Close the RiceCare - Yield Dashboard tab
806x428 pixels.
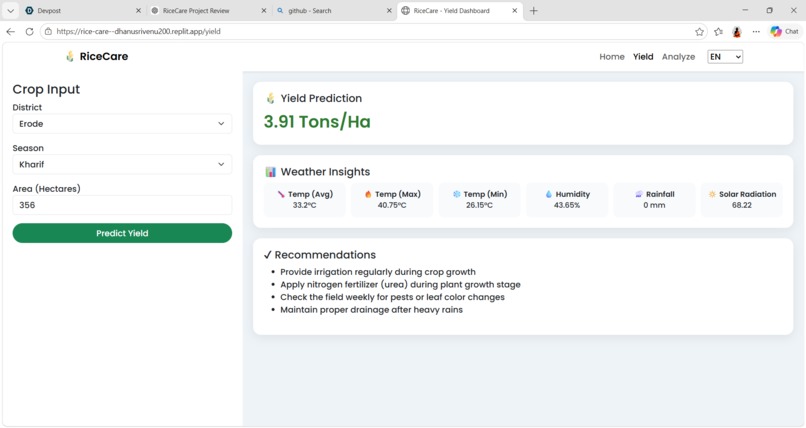pos(515,10)
